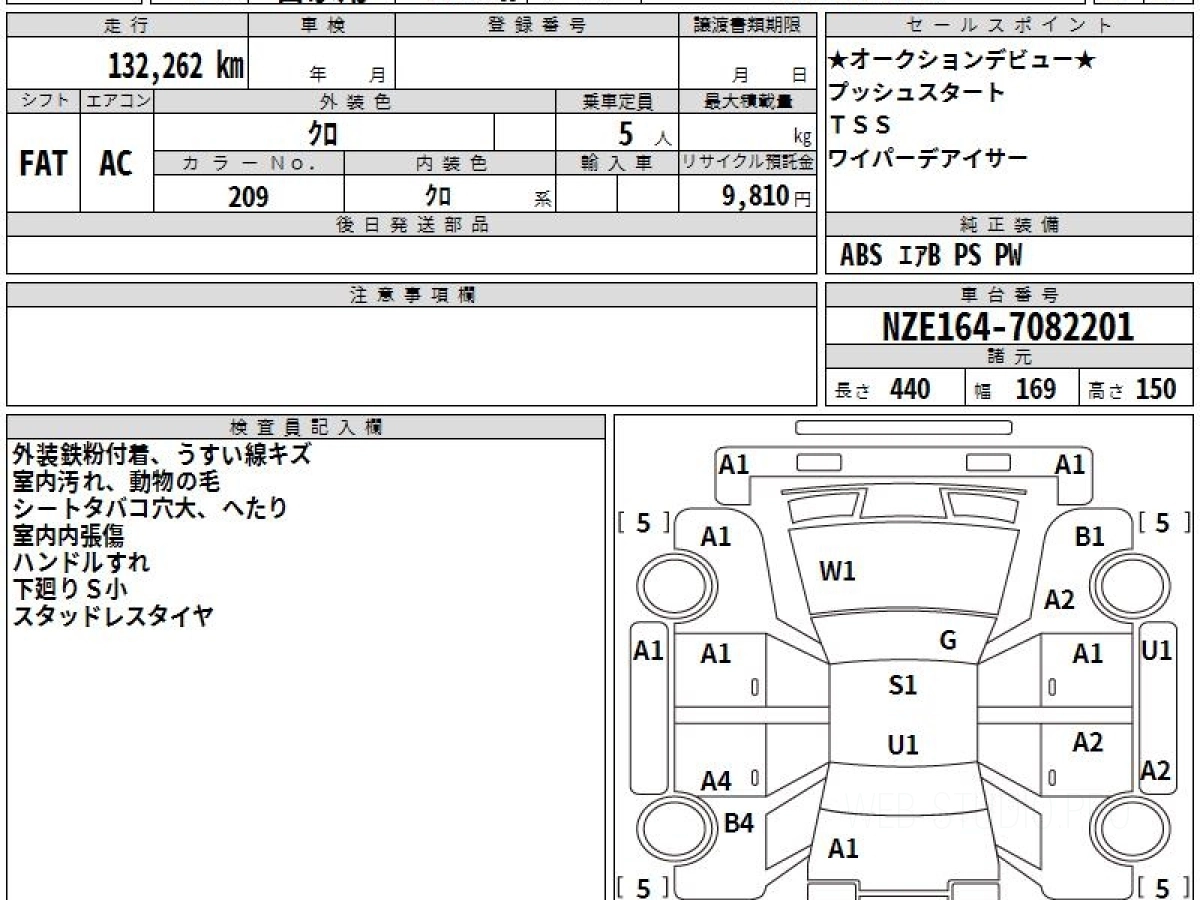Select the ワイパーデアイサー sales point line

click(928, 158)
